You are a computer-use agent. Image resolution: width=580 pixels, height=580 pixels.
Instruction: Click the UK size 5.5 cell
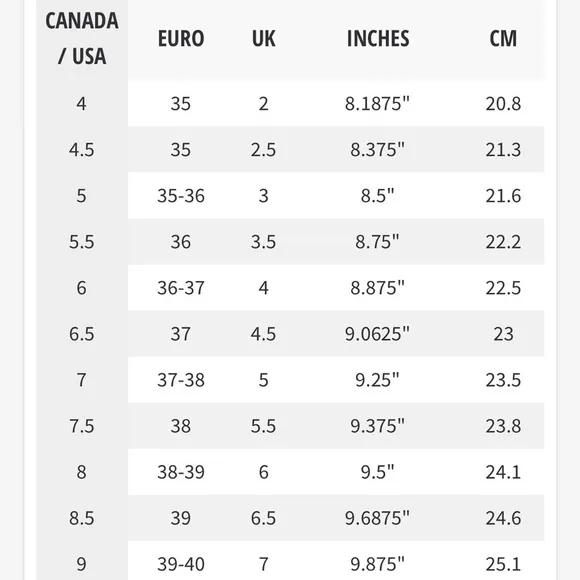tap(263, 426)
